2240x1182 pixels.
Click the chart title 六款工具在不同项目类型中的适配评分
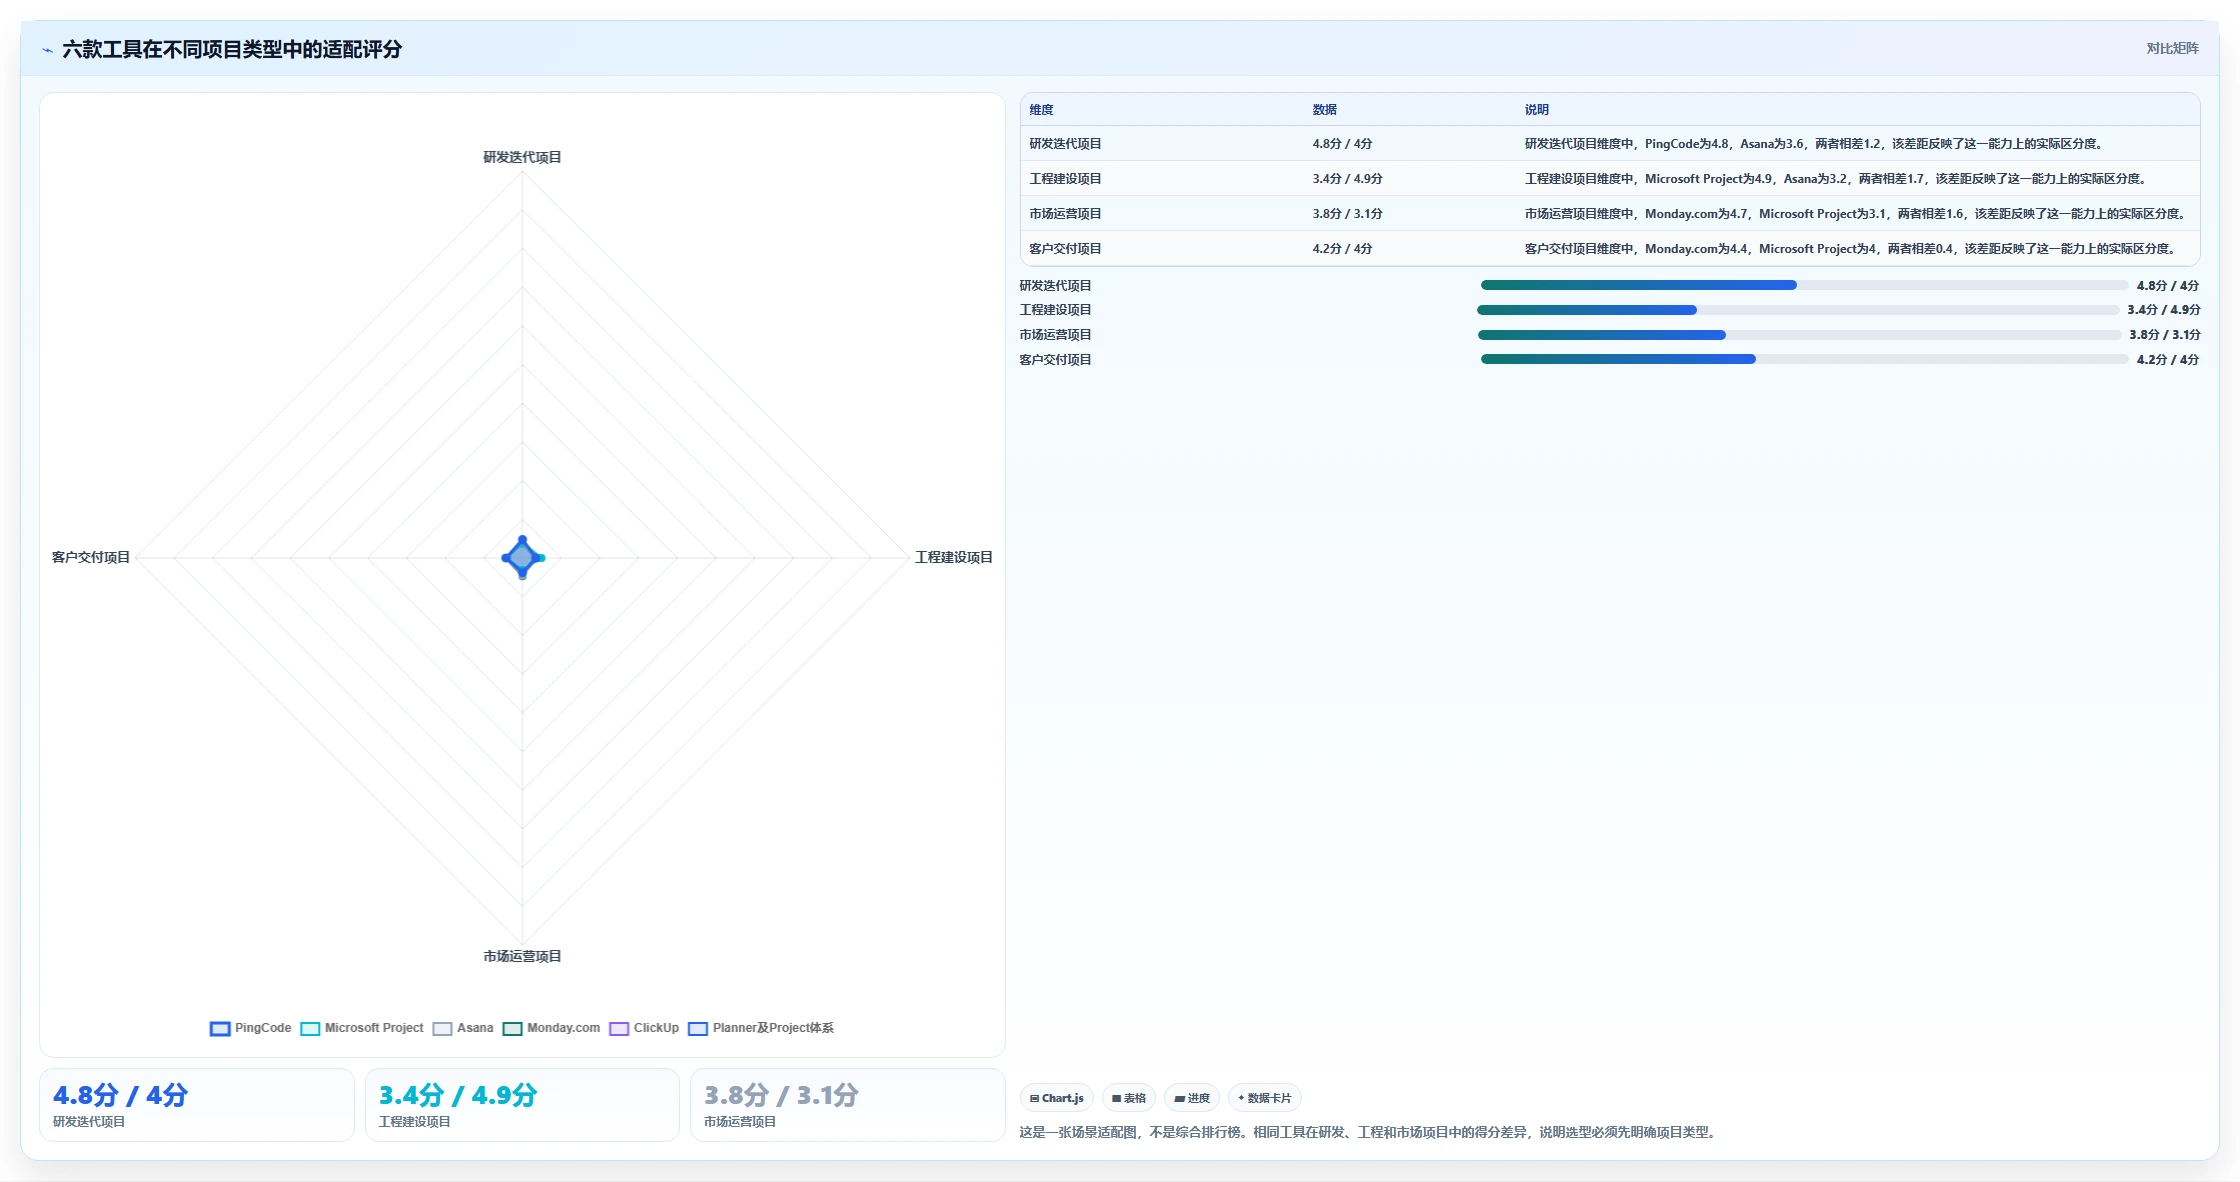pyautogui.click(x=232, y=49)
